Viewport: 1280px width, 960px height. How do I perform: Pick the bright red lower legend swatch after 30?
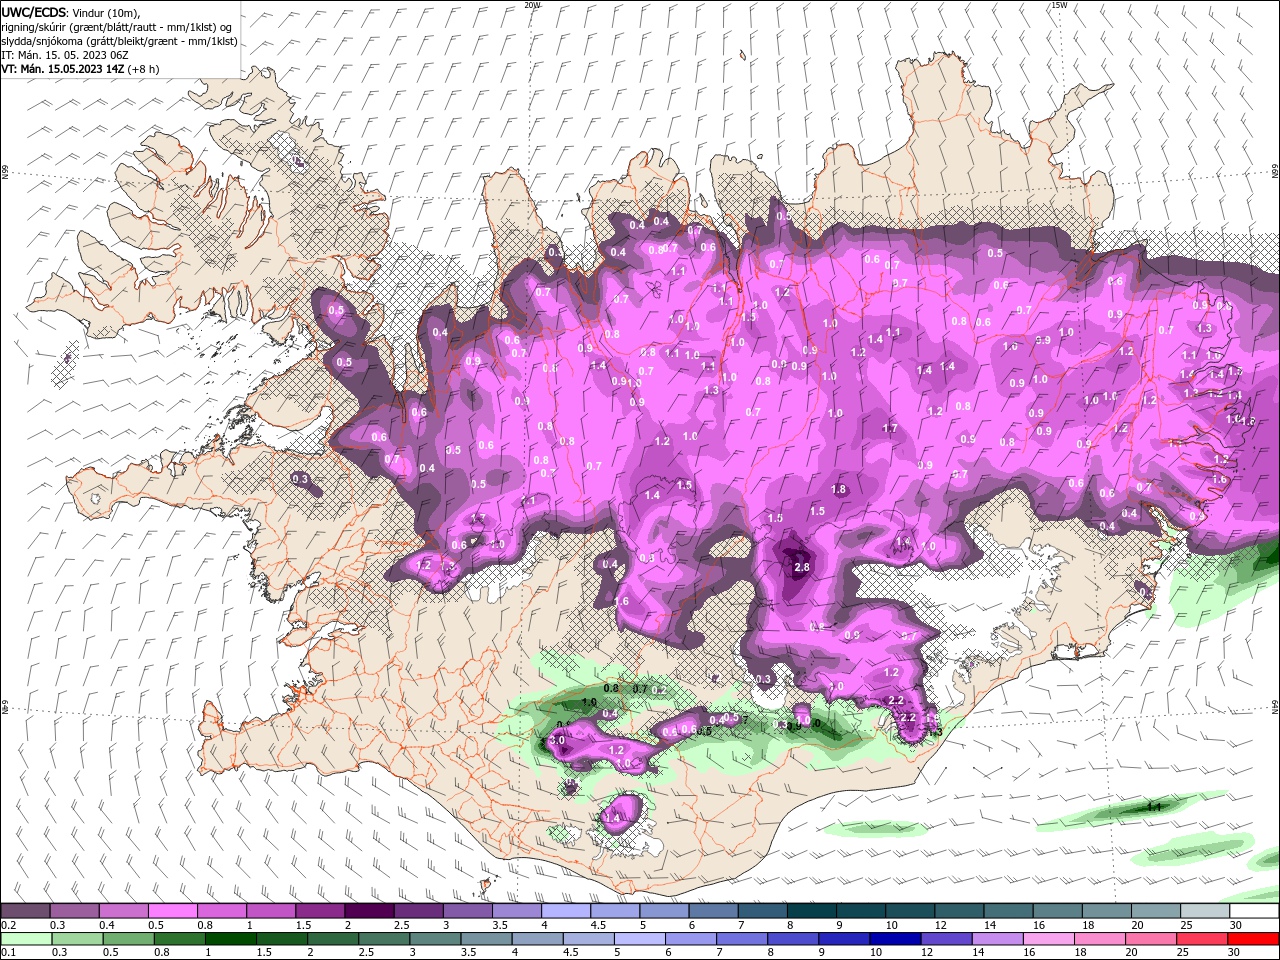tap(1255, 938)
